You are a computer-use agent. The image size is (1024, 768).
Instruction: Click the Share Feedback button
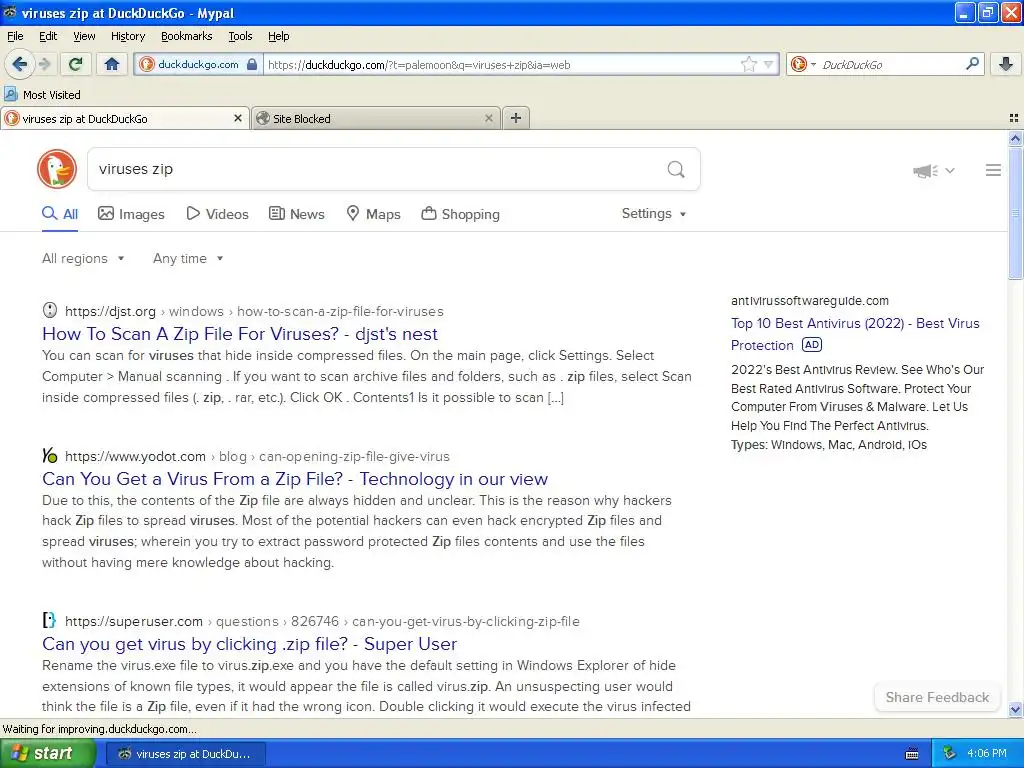tap(937, 697)
